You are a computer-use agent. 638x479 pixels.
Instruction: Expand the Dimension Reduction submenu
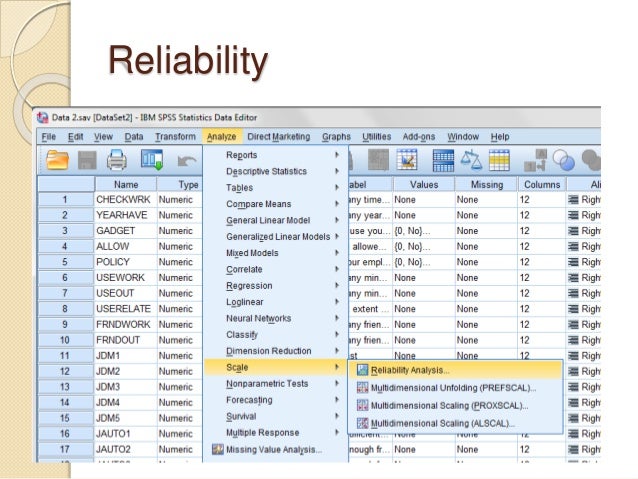click(x=276, y=351)
